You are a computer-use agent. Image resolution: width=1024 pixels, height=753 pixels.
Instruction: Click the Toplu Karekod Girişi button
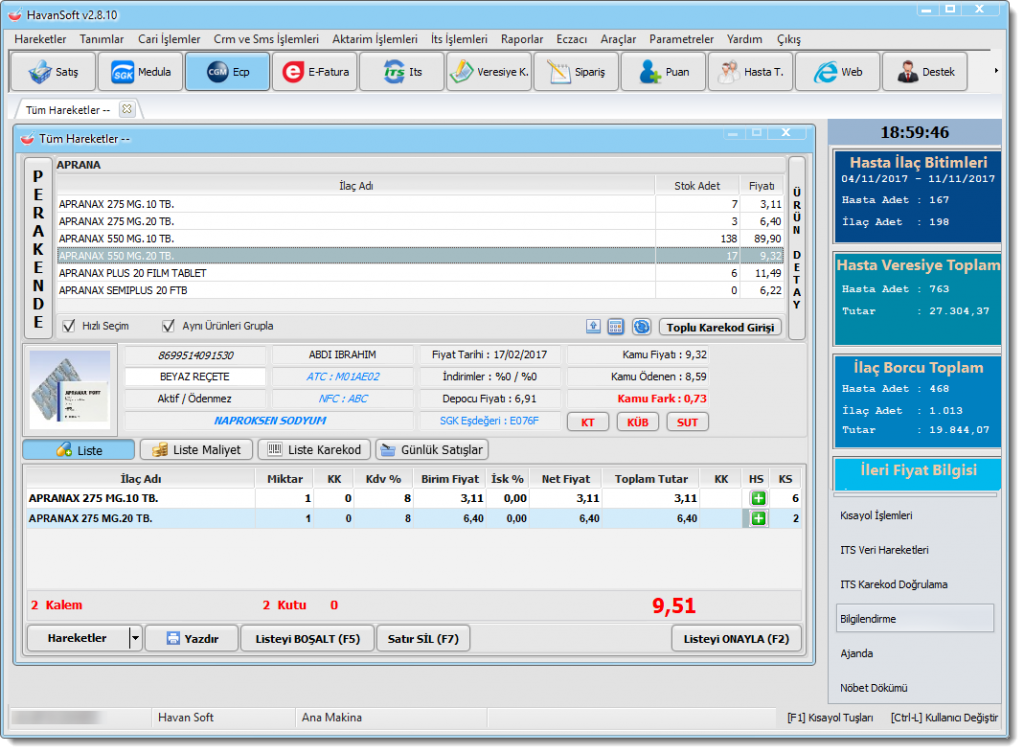click(x=720, y=327)
